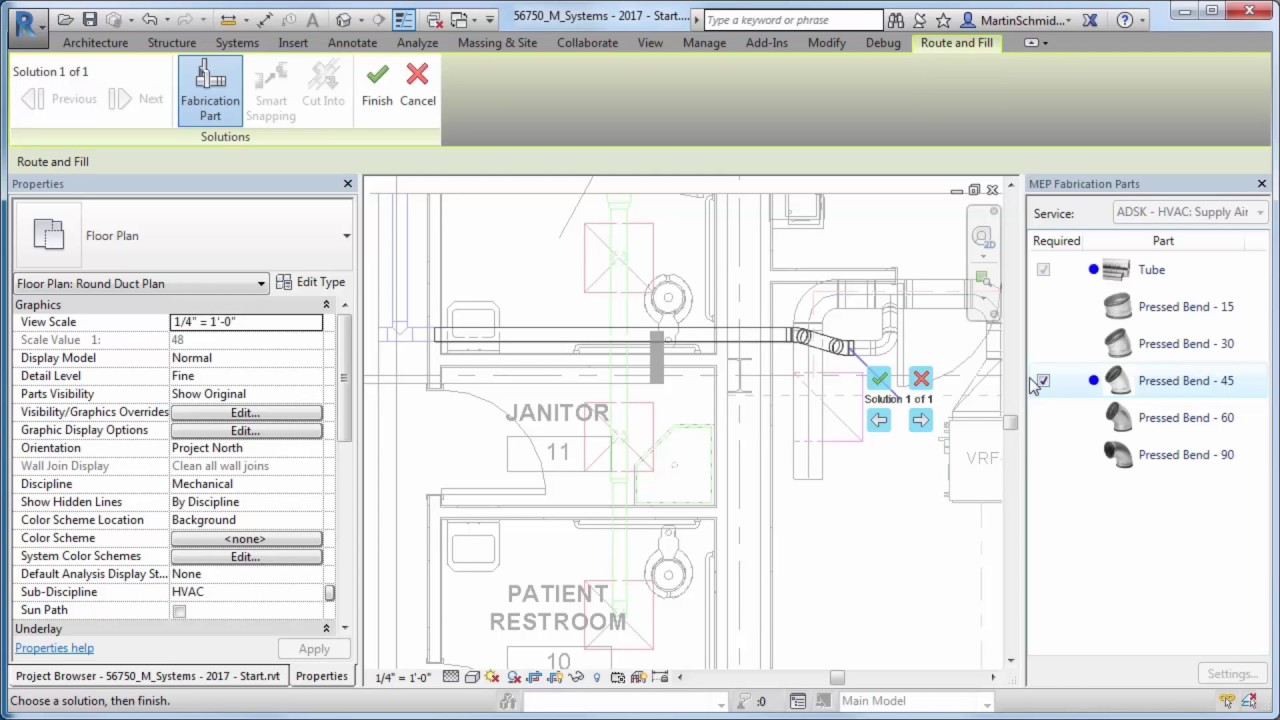Toggle the Sub-Discipline parameter small button
The width and height of the screenshot is (1280, 720).
[x=329, y=593]
